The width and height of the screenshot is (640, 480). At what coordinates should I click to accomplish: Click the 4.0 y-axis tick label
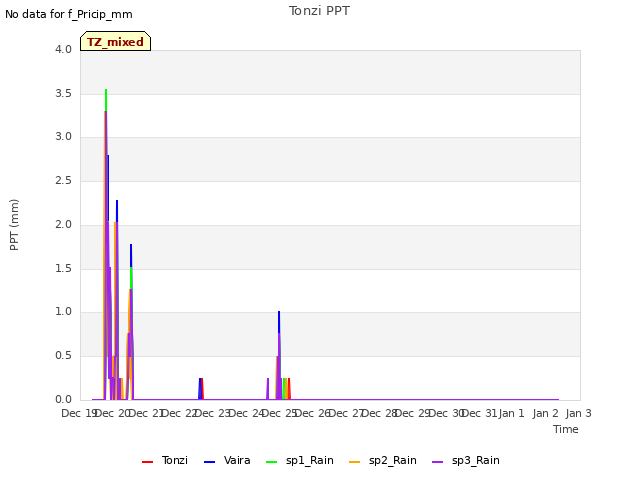point(63,50)
